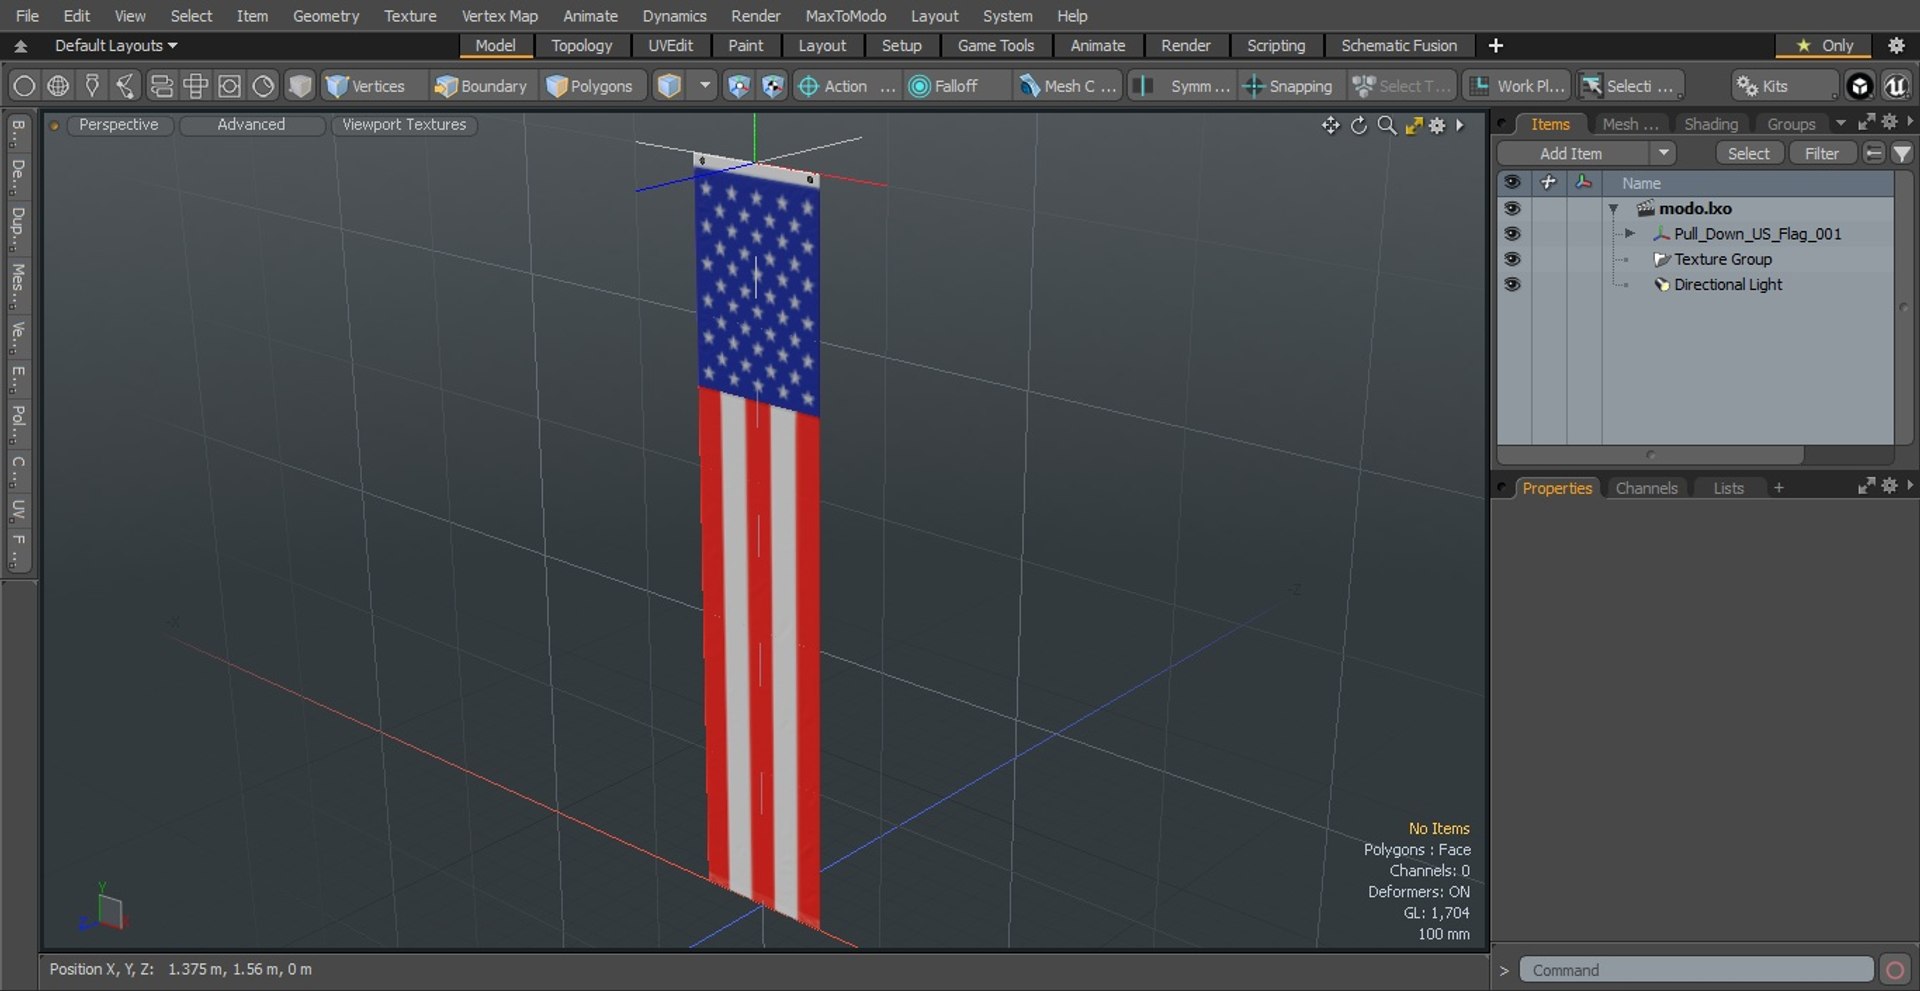Select Boundary selection mode
Screen dimensions: 1920x991
tap(480, 86)
